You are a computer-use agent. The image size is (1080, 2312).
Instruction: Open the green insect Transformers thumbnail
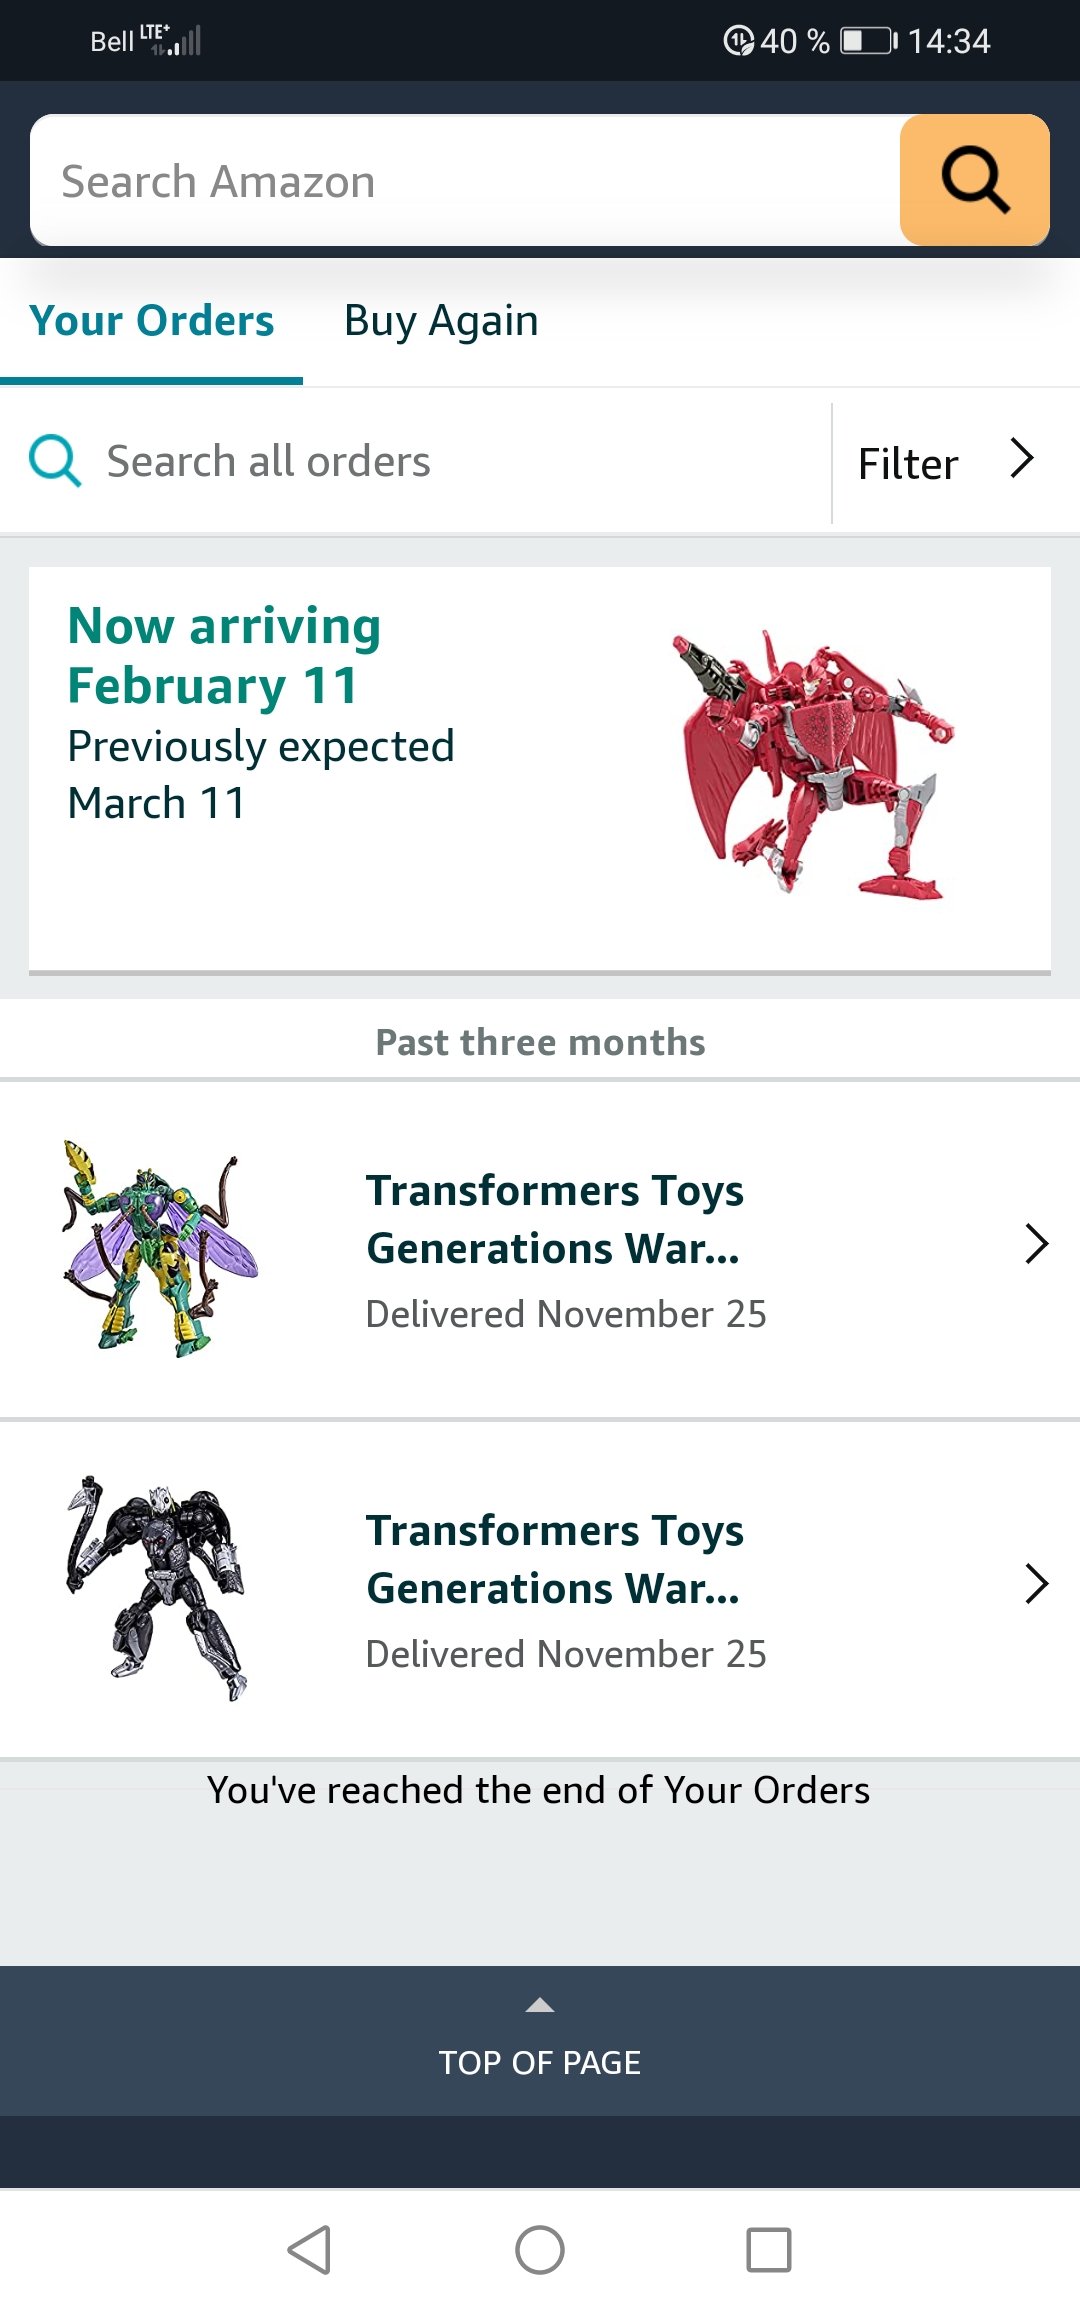[160, 1248]
